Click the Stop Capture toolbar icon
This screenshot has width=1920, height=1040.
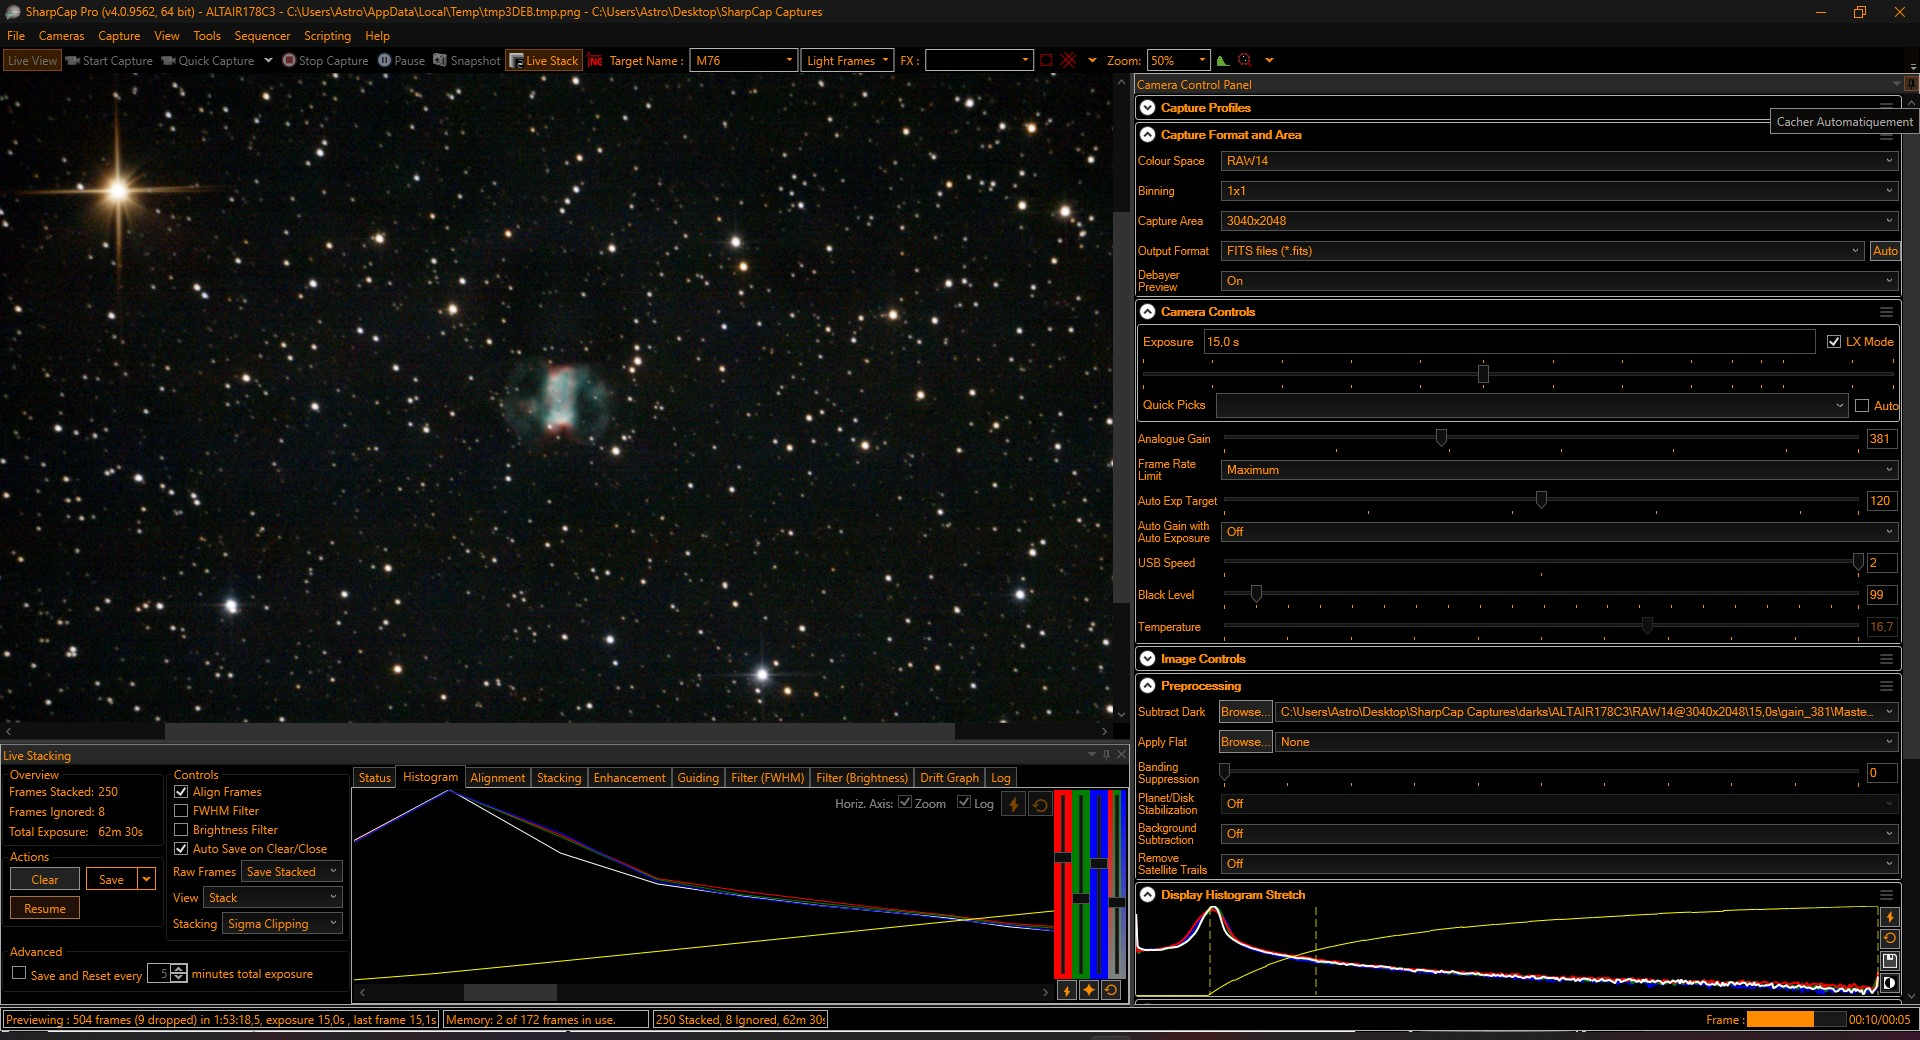pos(289,60)
